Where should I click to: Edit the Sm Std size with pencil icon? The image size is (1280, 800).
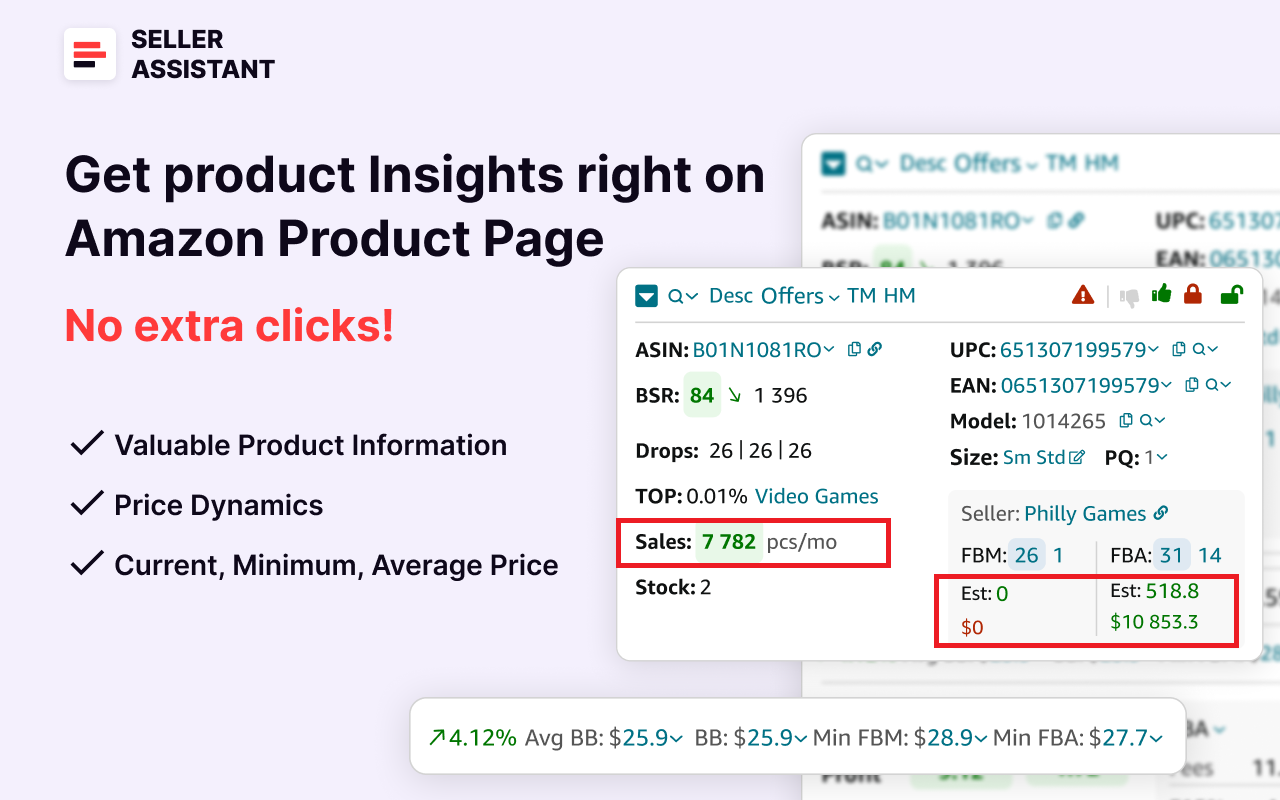tap(1078, 457)
